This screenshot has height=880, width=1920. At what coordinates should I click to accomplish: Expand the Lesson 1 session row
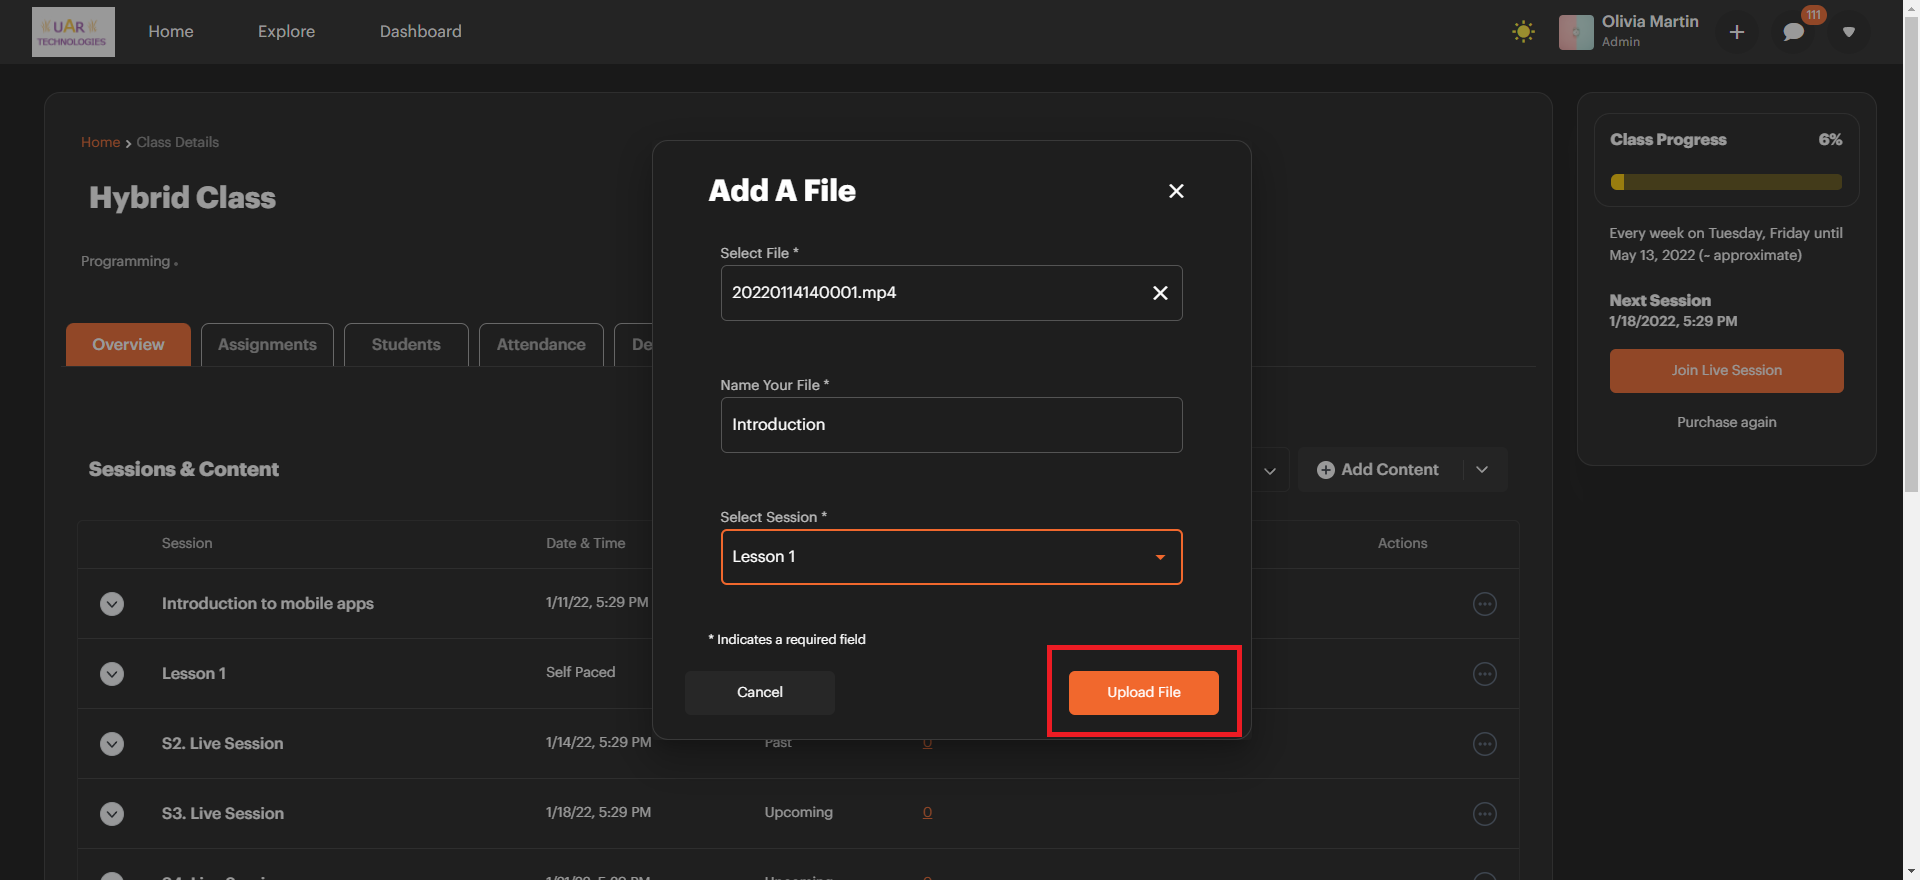112,674
